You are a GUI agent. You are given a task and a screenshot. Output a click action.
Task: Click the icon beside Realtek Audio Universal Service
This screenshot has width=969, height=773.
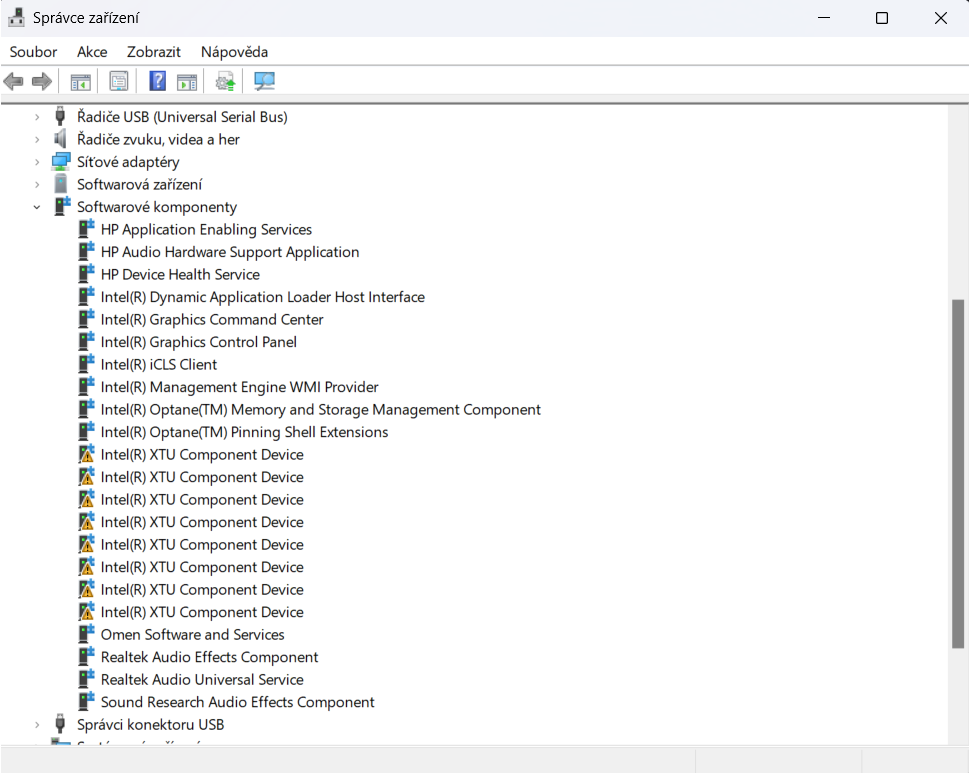pos(86,679)
